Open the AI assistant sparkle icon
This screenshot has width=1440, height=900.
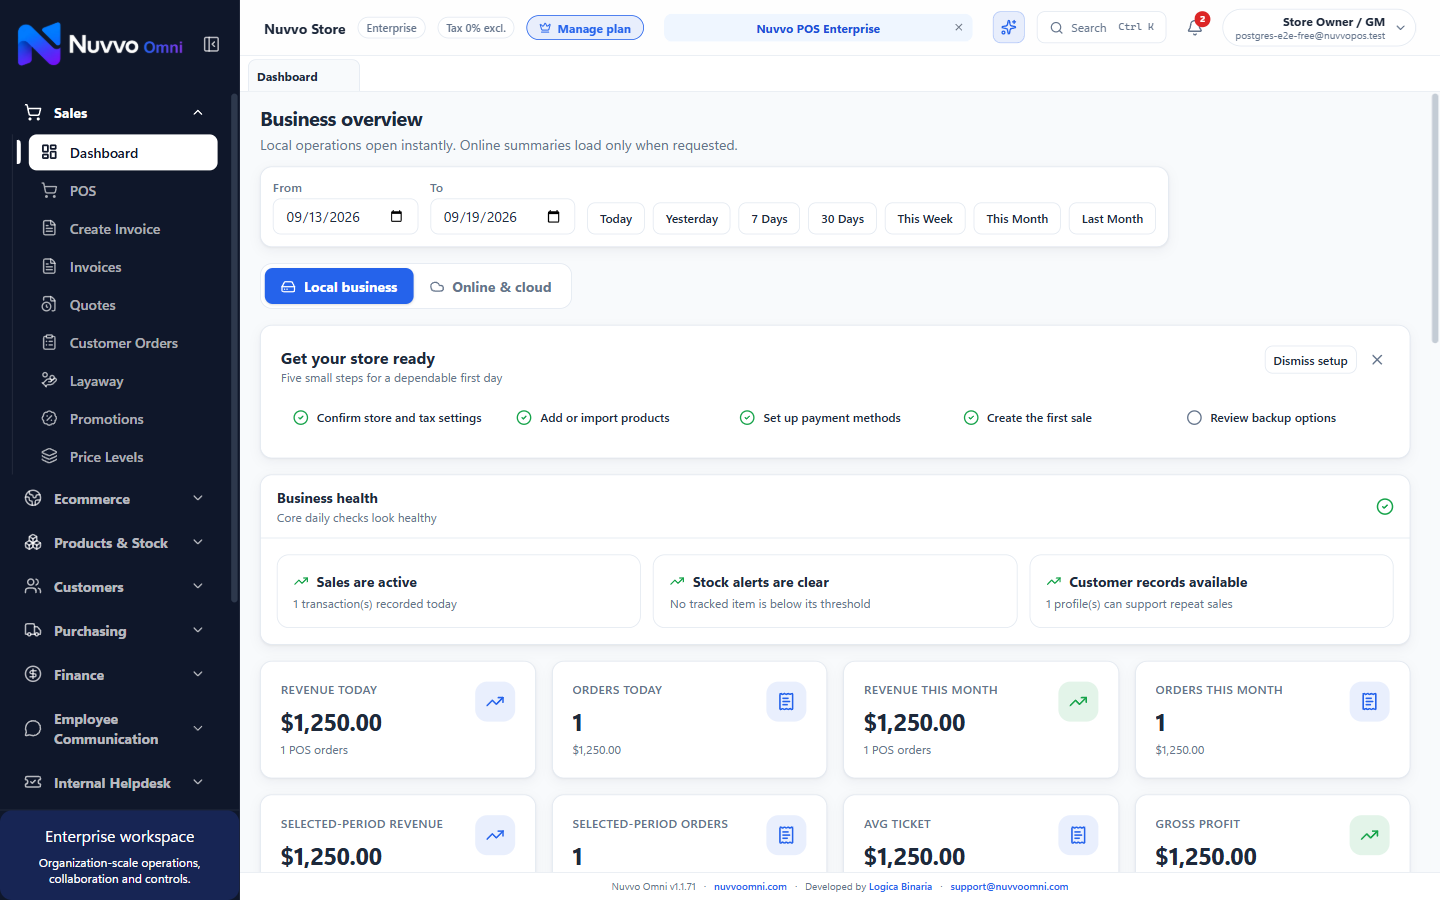[1008, 28]
